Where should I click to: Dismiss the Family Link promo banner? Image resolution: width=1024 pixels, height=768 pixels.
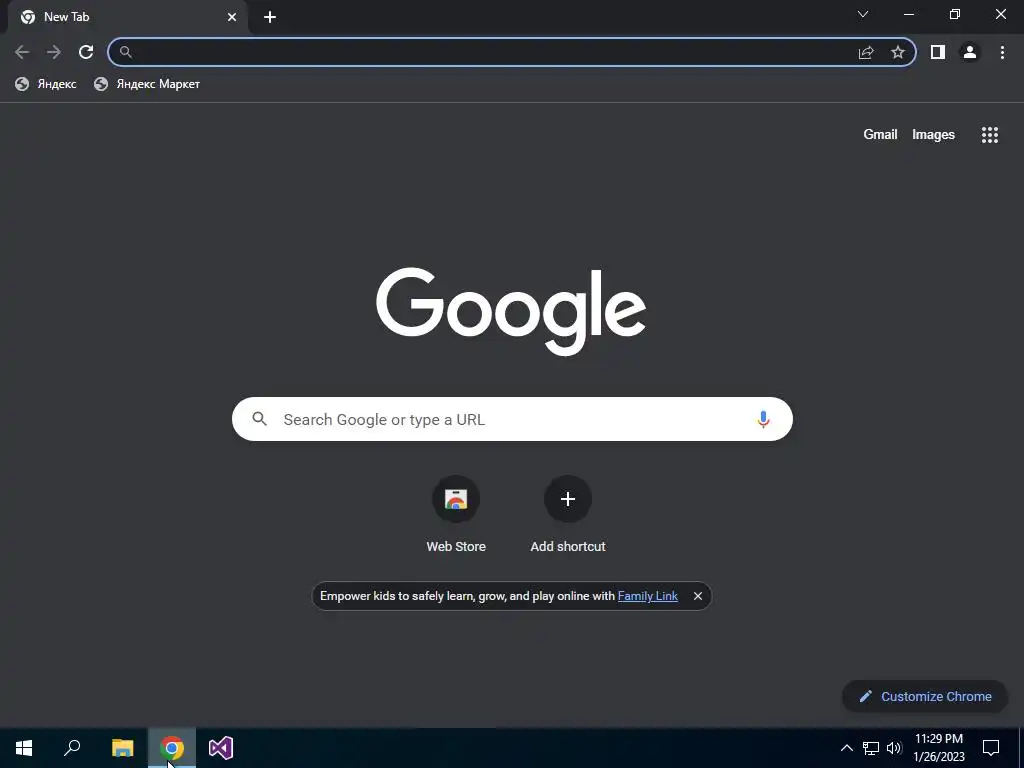[x=697, y=596]
